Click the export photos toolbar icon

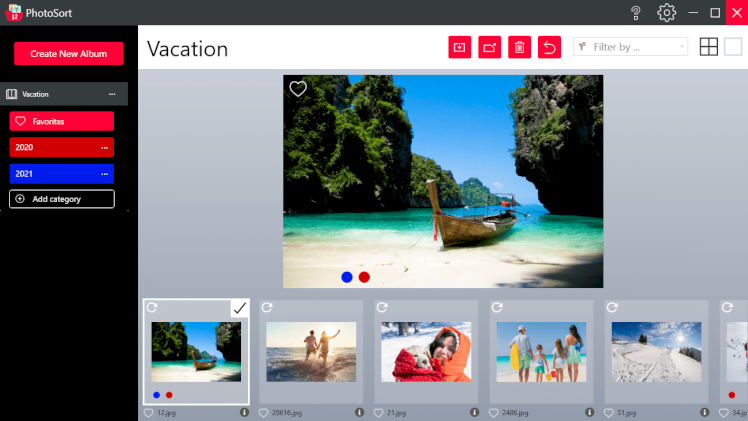pos(489,47)
